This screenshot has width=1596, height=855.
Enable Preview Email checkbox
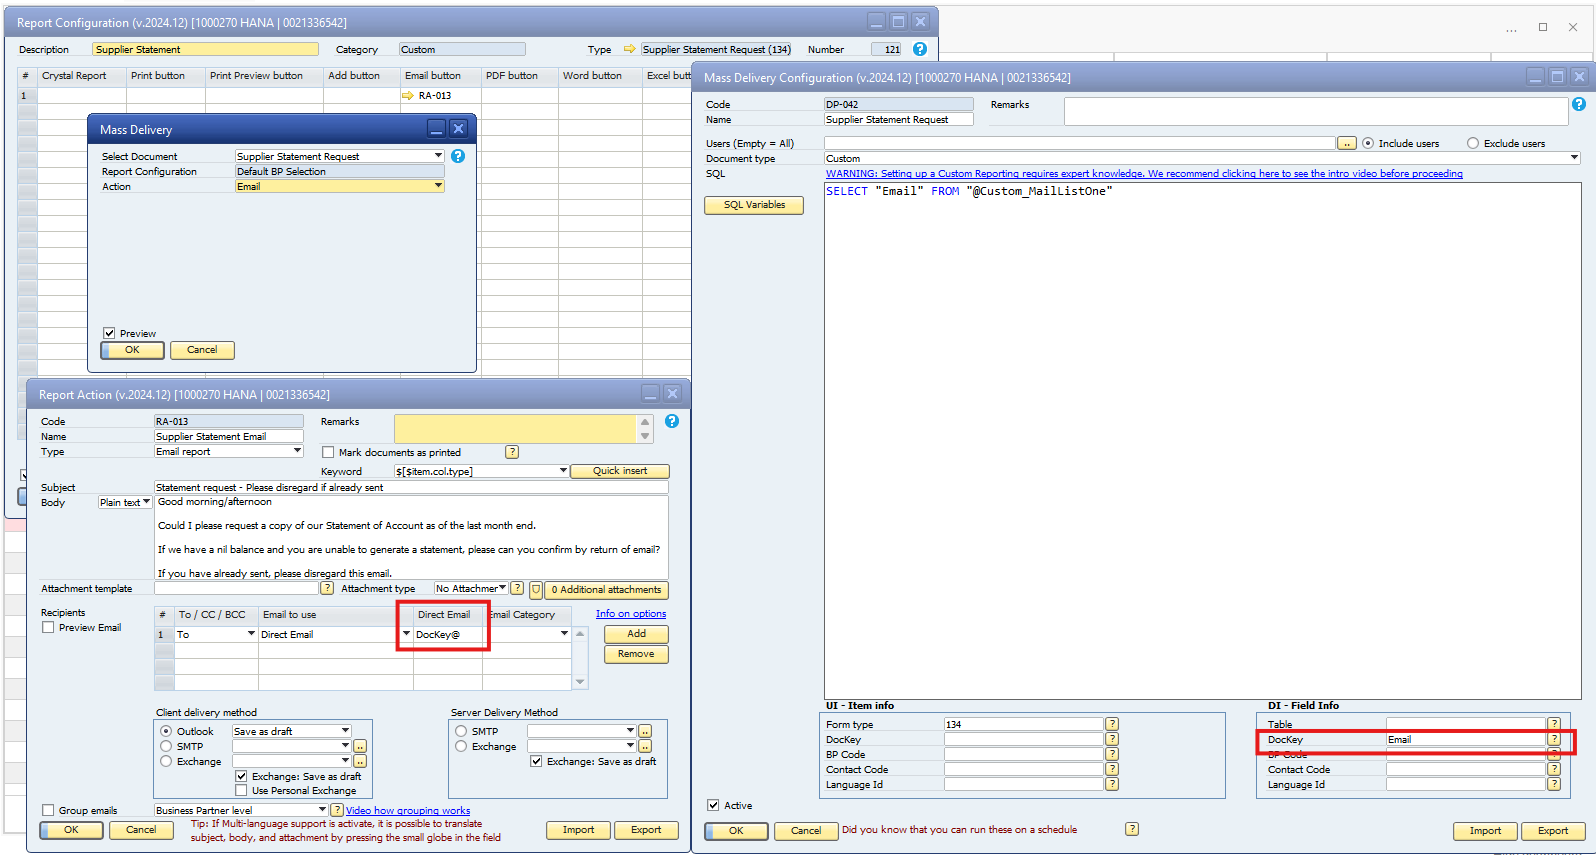(x=48, y=627)
